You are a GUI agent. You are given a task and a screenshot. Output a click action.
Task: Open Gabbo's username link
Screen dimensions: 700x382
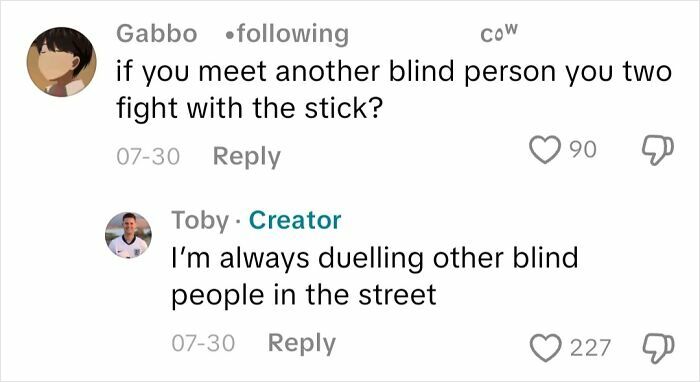(x=157, y=34)
